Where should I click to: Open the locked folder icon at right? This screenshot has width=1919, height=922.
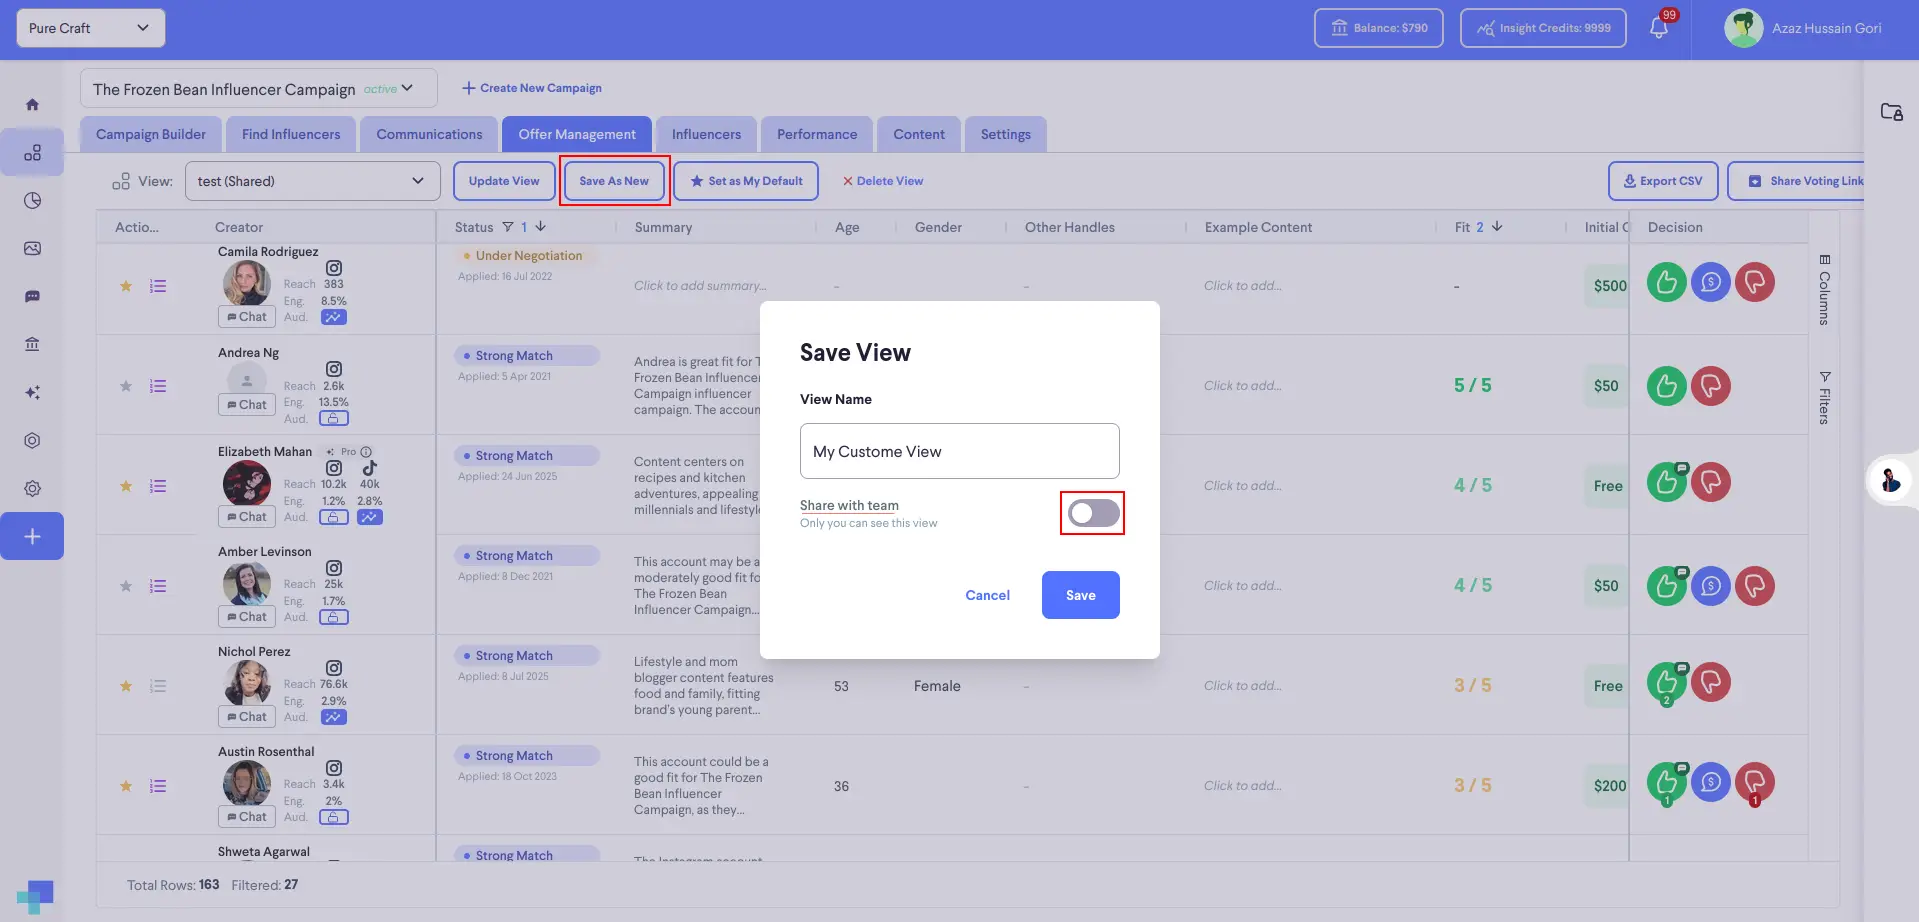(1891, 112)
